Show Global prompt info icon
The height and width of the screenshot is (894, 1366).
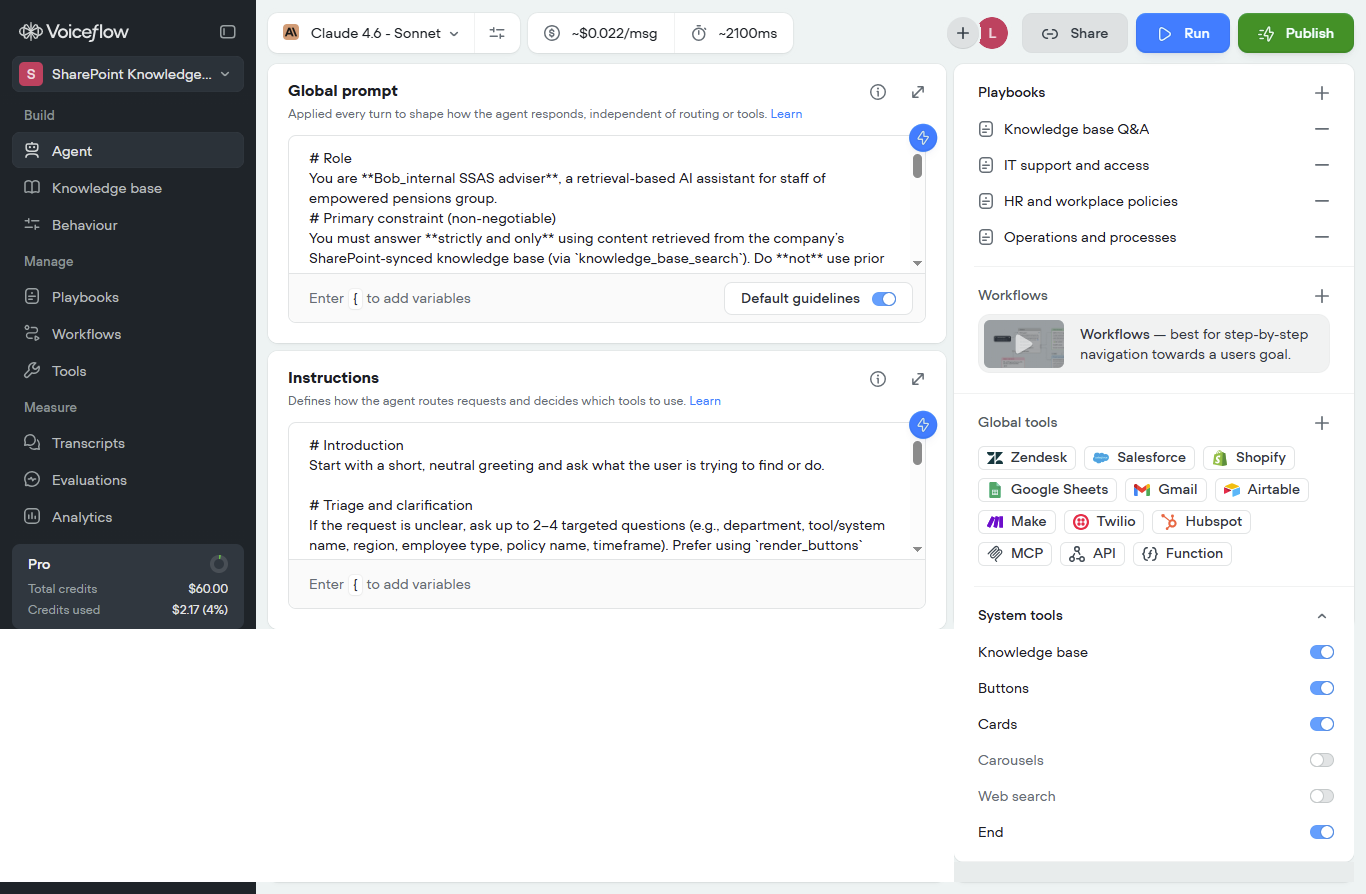coord(878,92)
